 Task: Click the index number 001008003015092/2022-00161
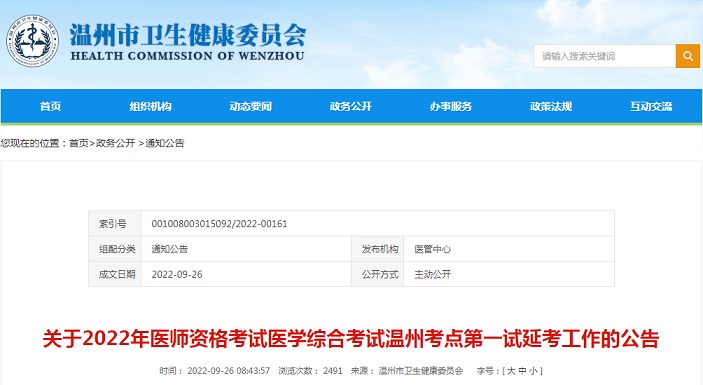coord(219,224)
